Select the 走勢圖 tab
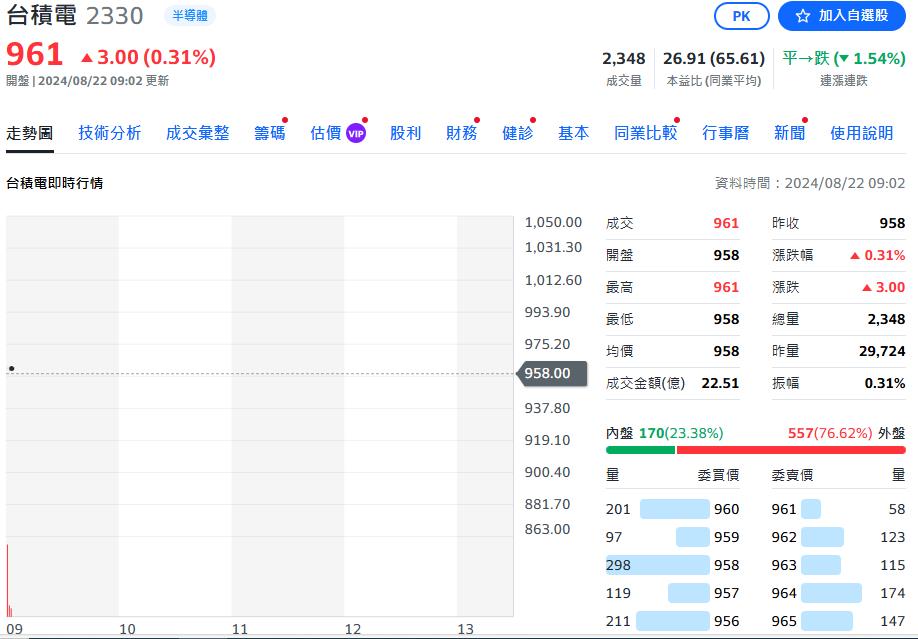This screenshot has height=639, width=918. pos(30,134)
